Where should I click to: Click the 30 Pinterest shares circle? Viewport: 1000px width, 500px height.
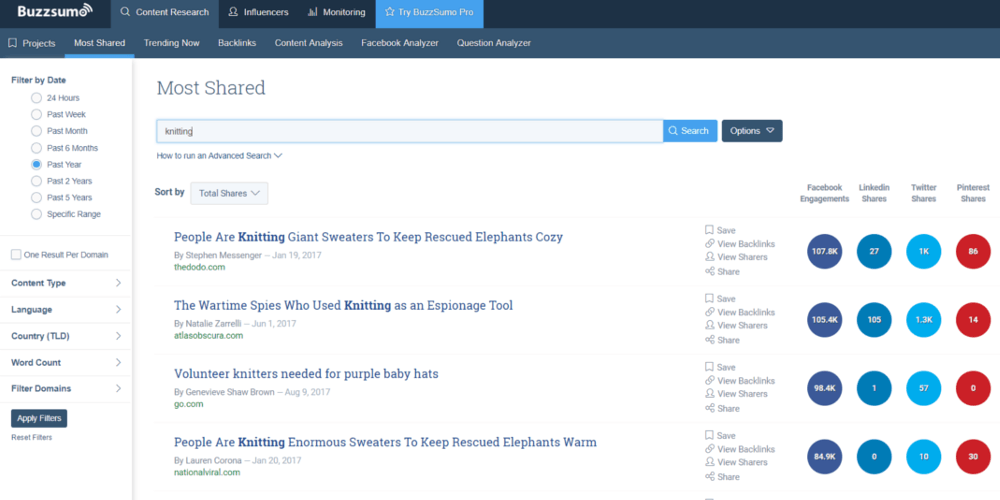[x=973, y=457]
